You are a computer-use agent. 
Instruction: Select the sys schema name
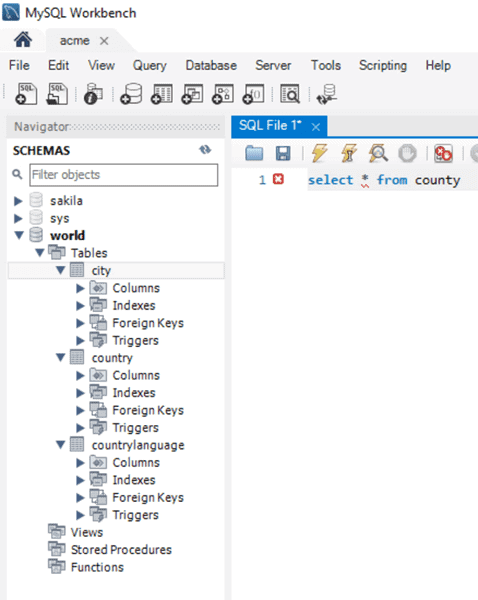(59, 218)
